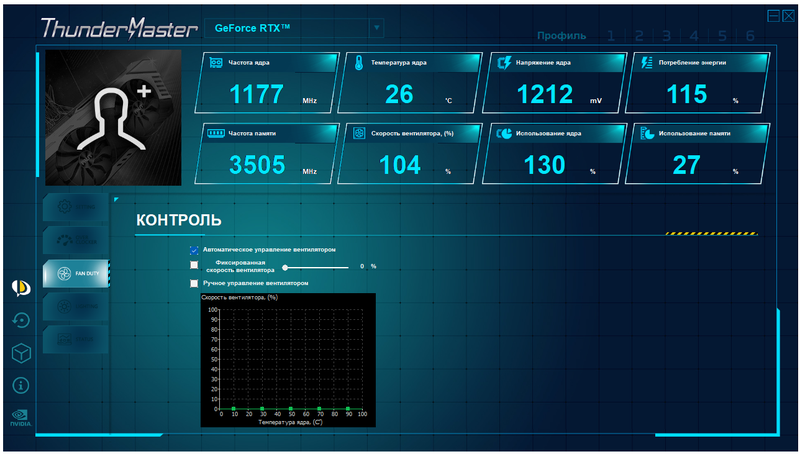The width and height of the screenshot is (800, 454).
Task: Click the core clock value 1177
Action: click(x=257, y=94)
